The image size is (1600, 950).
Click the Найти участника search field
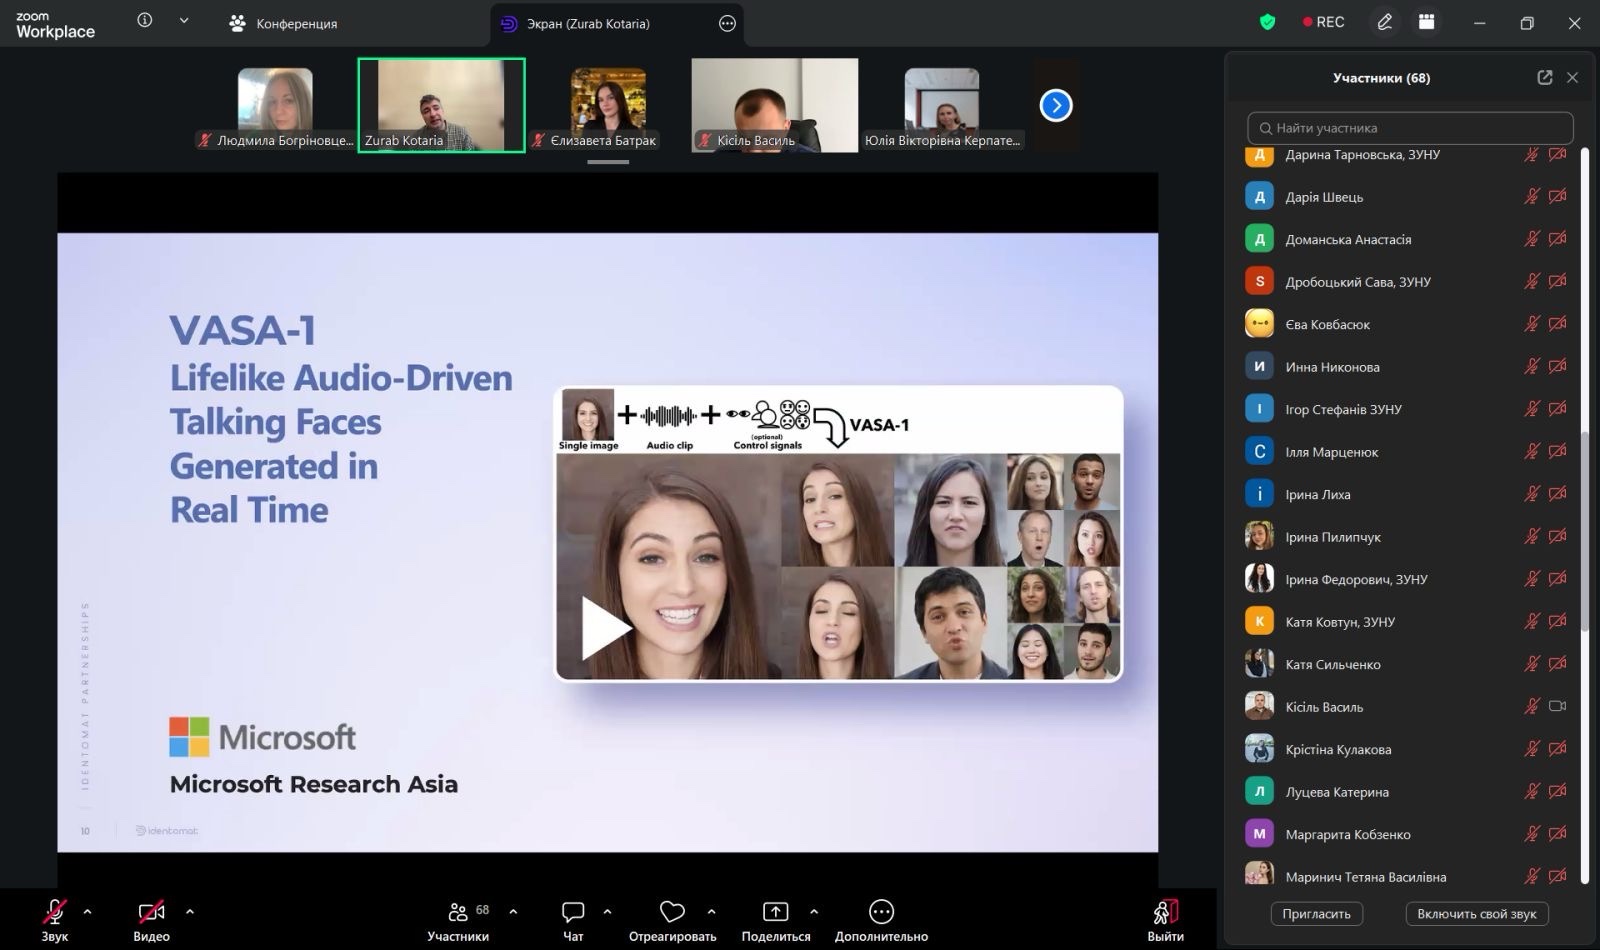pyautogui.click(x=1410, y=128)
